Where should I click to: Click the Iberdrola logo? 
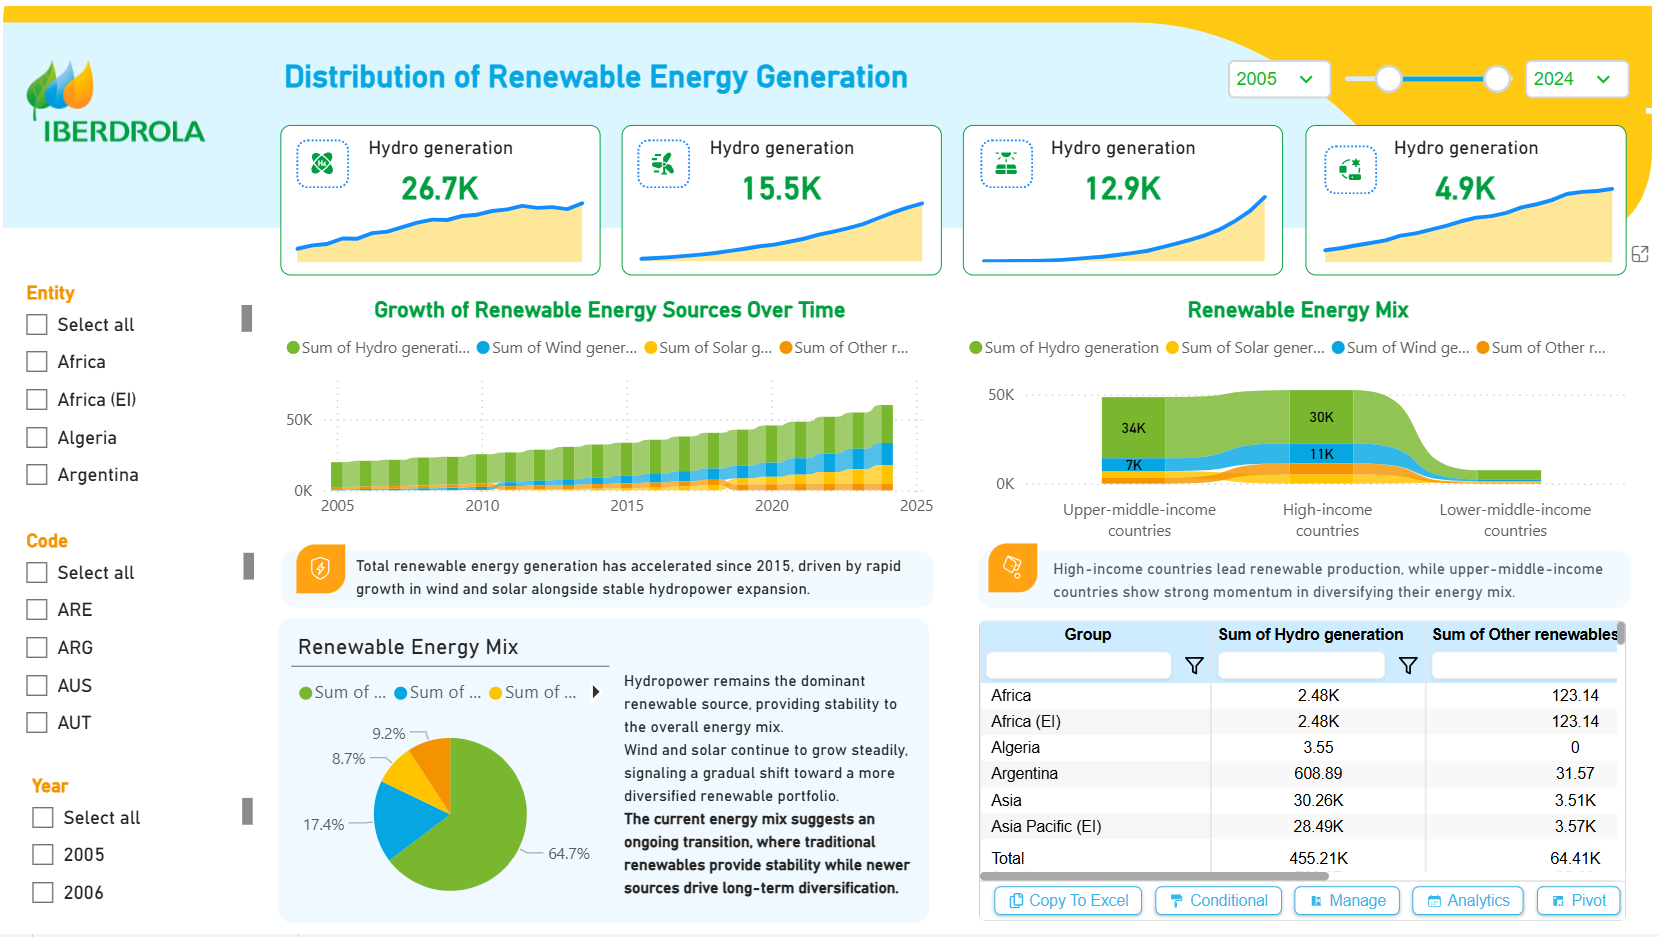(116, 102)
